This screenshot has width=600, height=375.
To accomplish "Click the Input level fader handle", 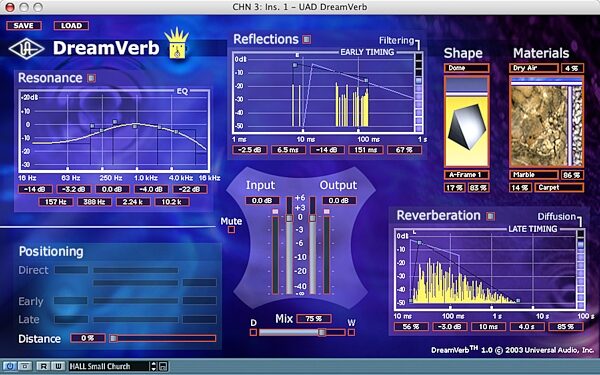I will tap(289, 218).
